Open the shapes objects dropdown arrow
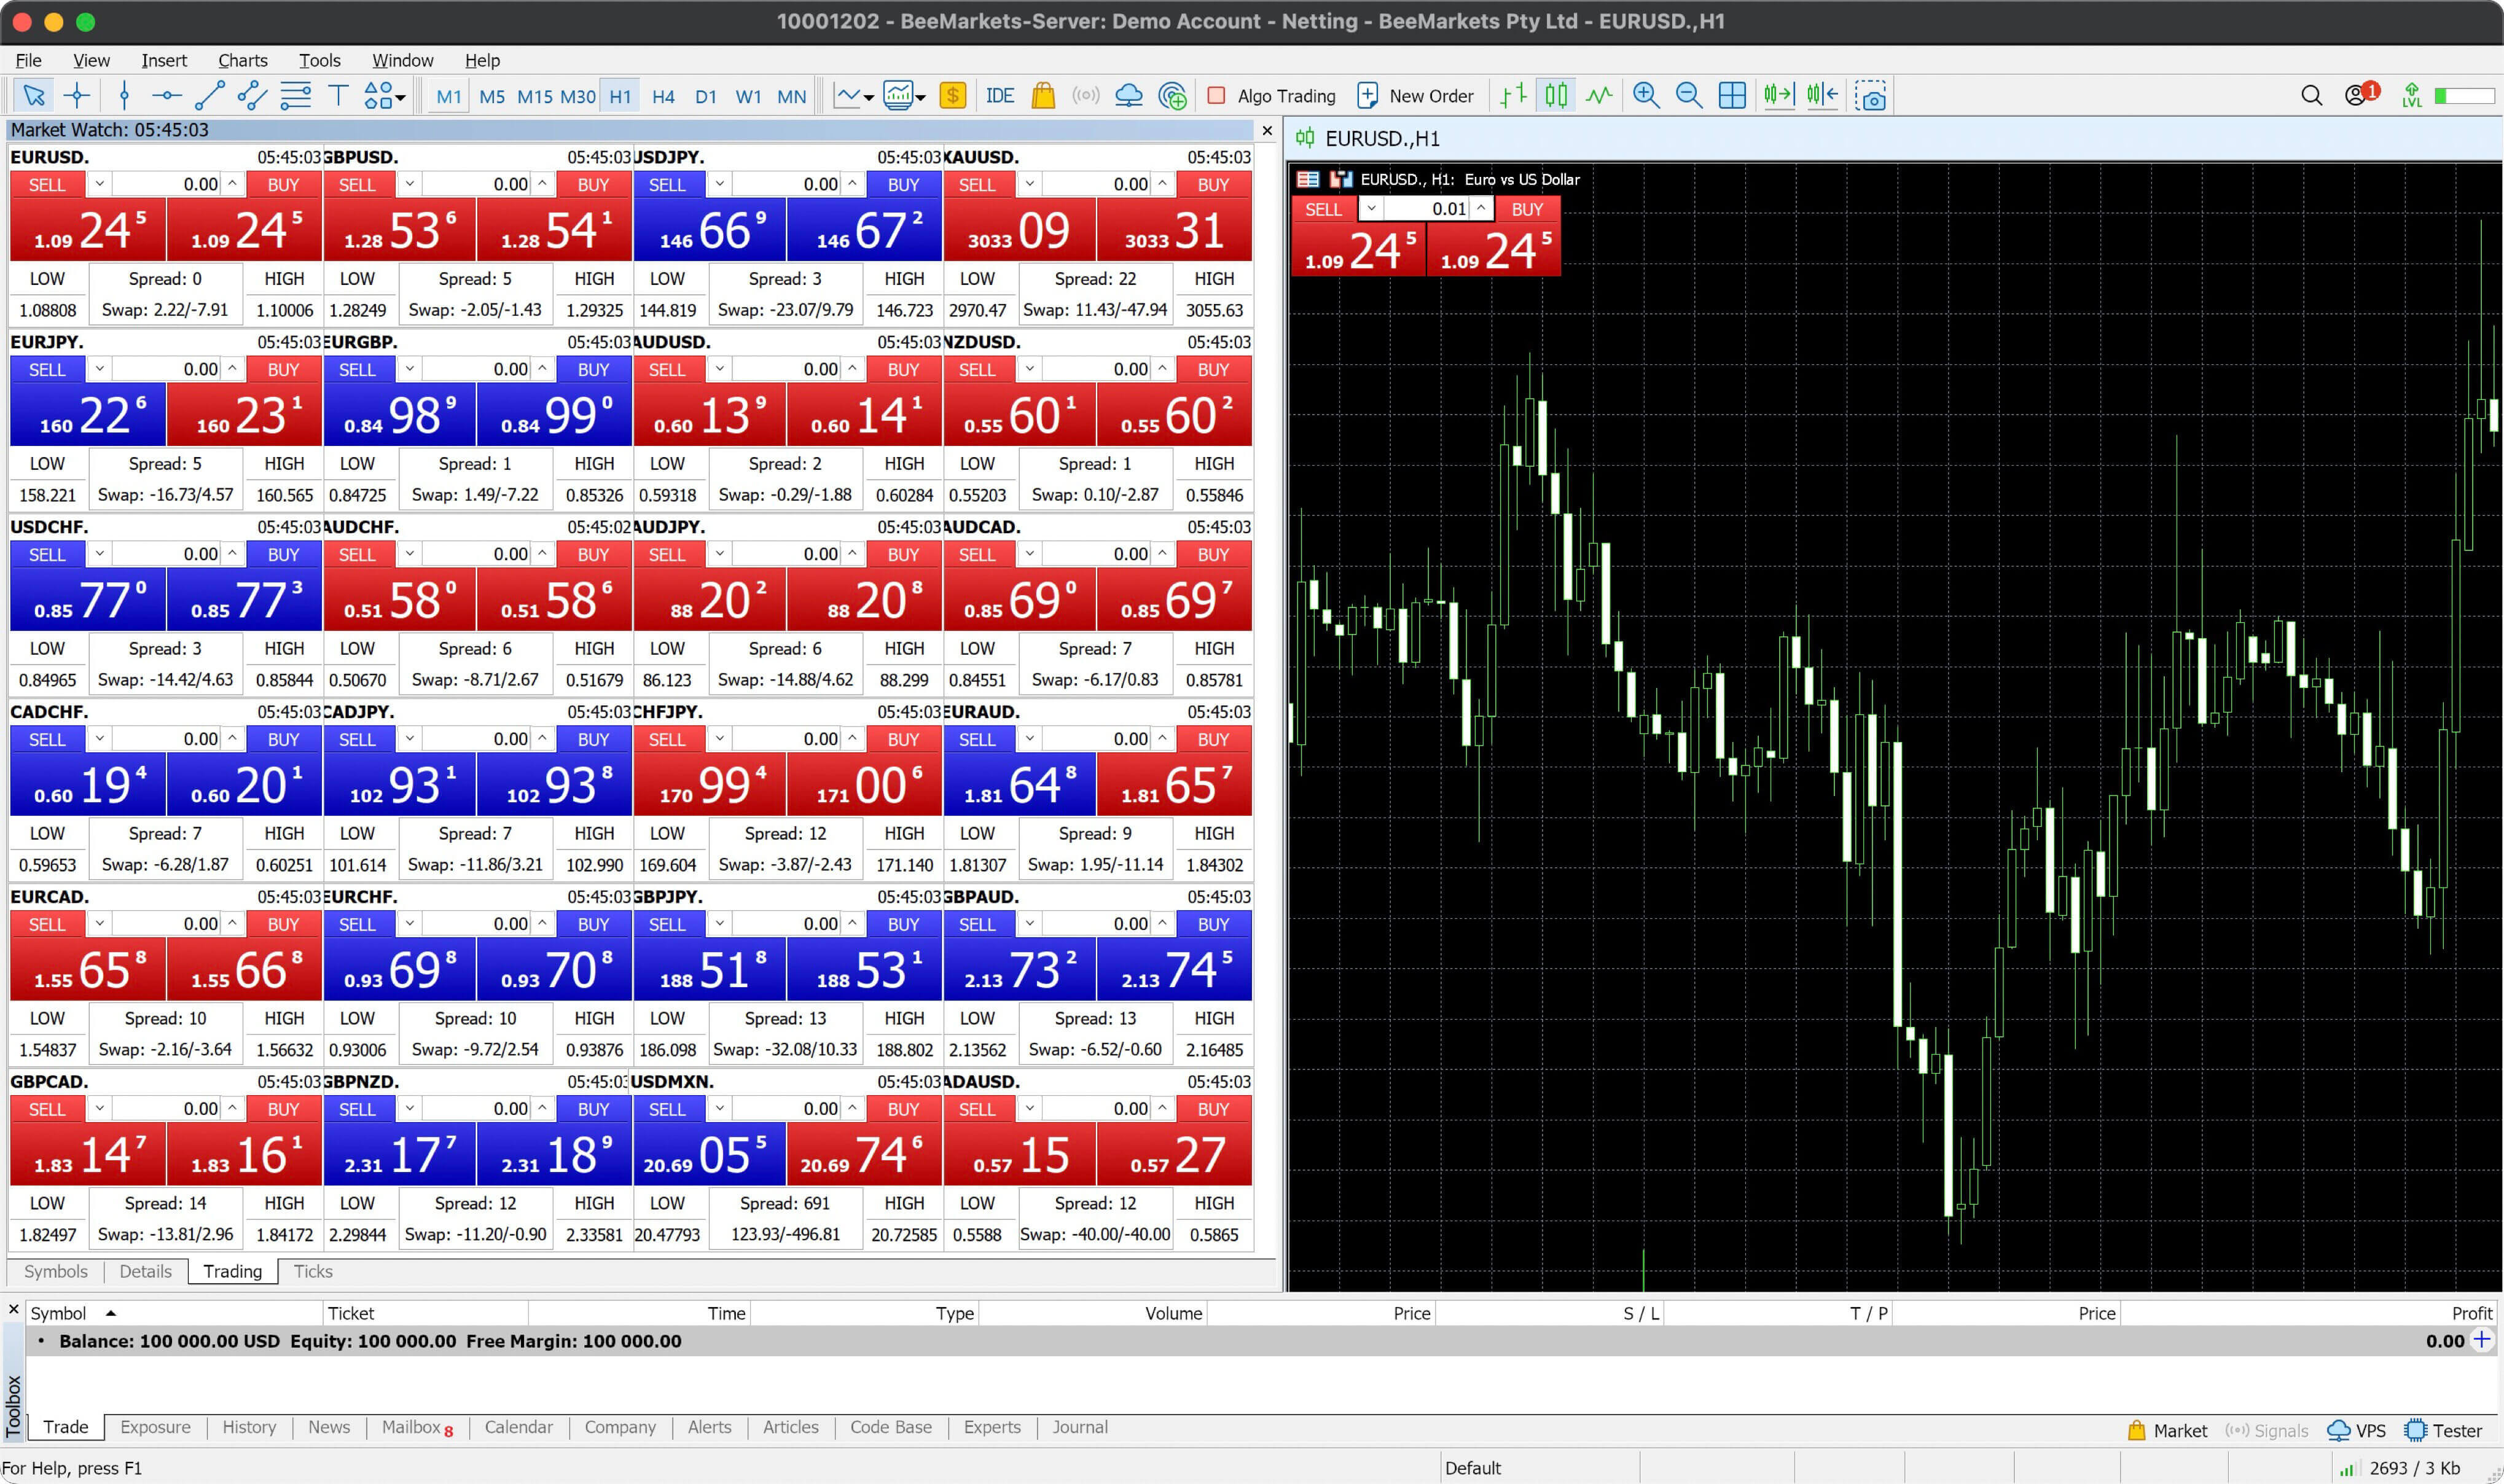This screenshot has width=2504, height=1484. pos(401,98)
